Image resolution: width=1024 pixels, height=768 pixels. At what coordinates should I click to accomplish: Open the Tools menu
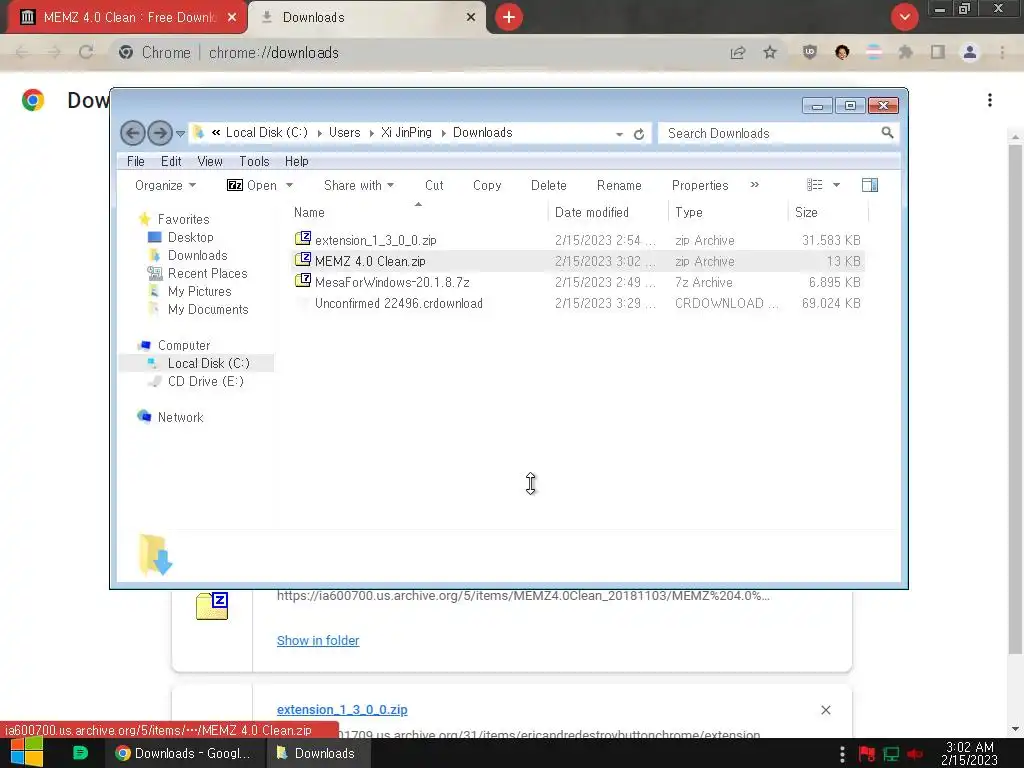click(254, 161)
